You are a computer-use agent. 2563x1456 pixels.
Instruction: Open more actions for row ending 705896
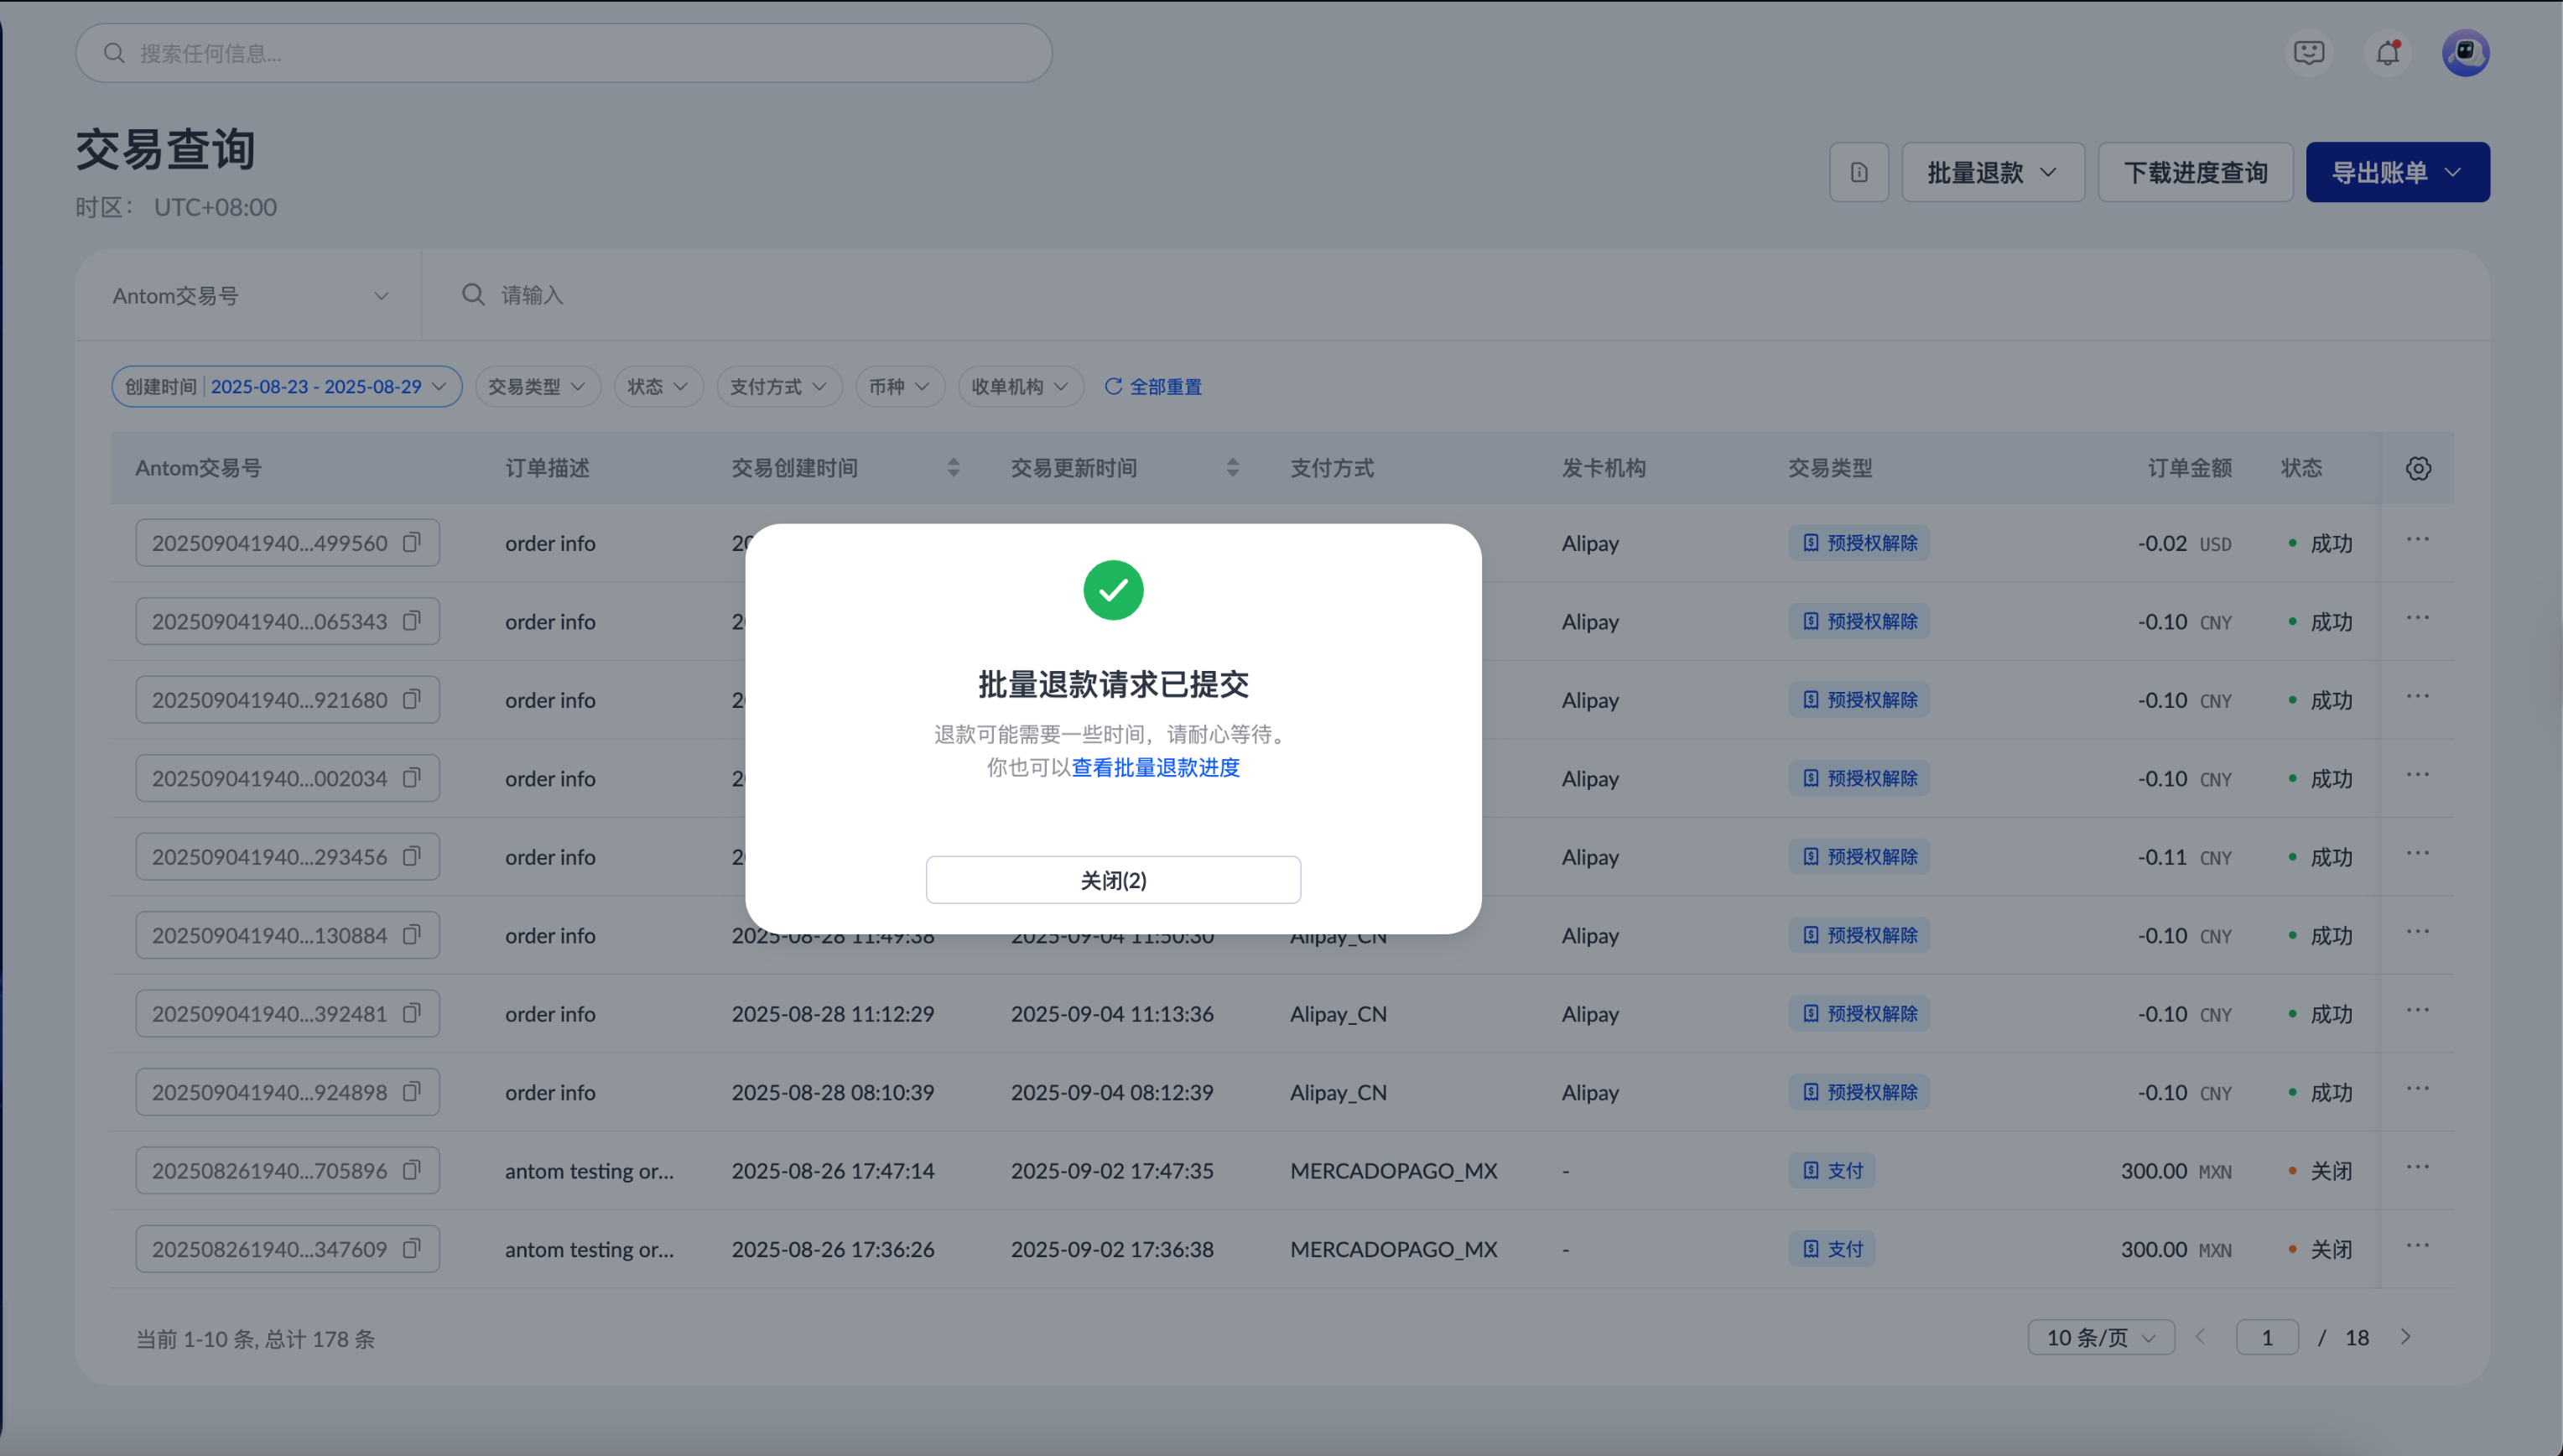(x=2418, y=1168)
